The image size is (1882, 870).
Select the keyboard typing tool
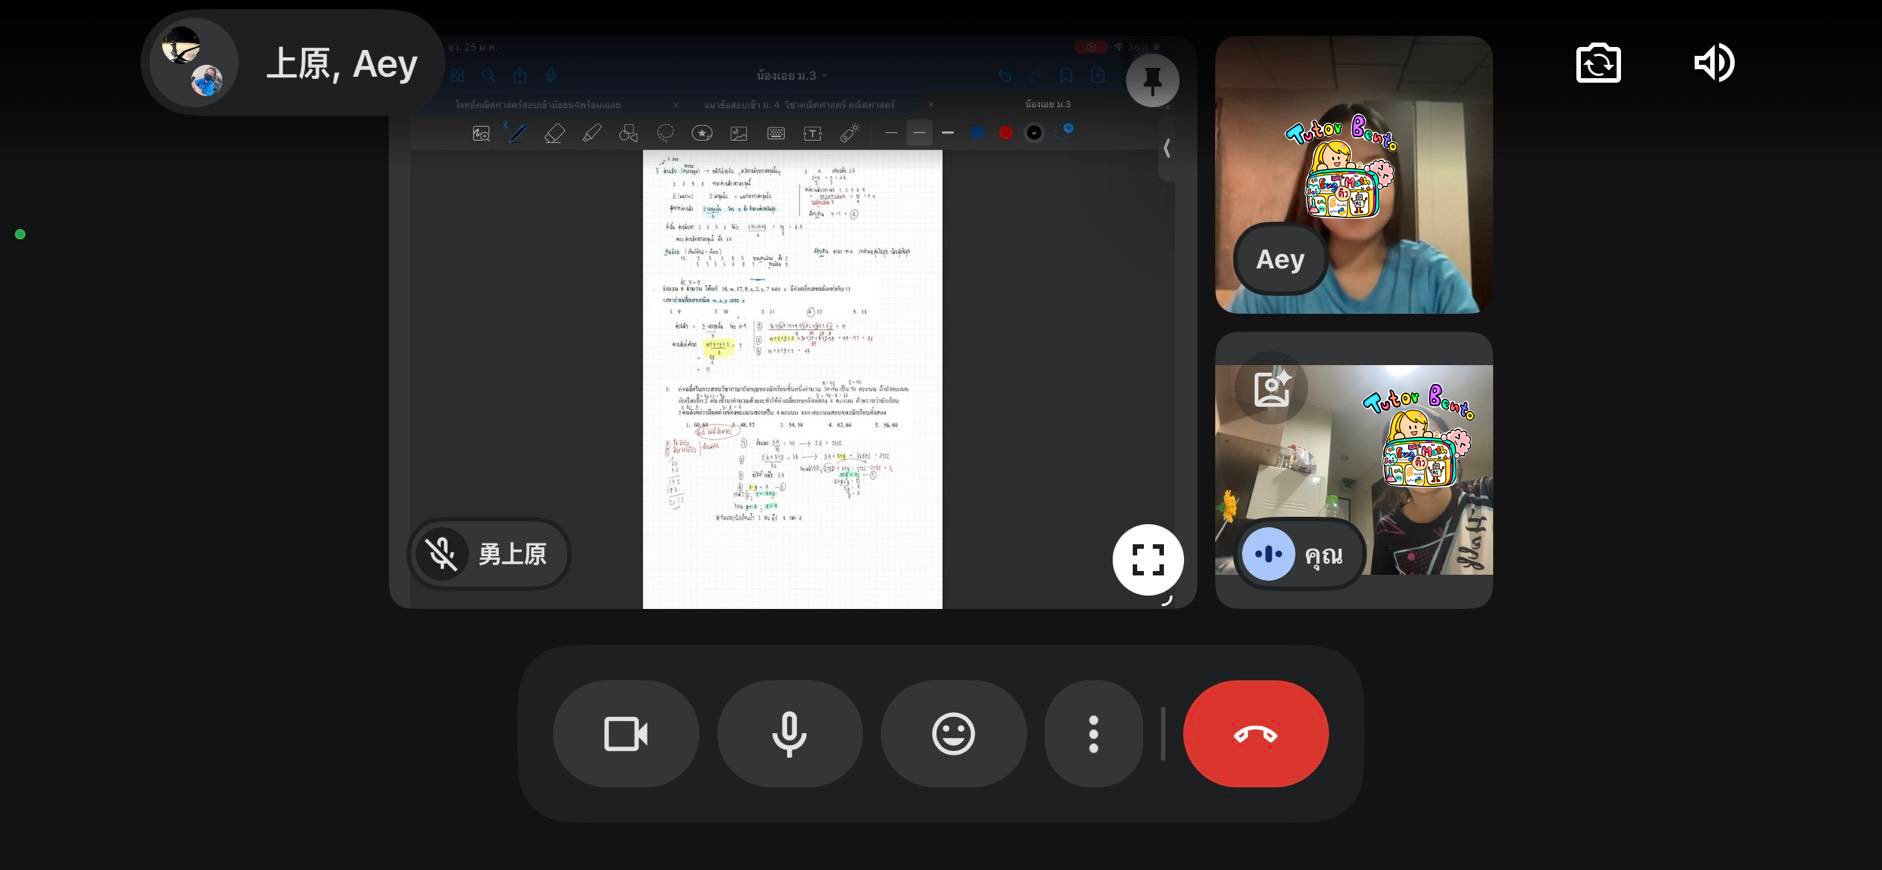776,133
